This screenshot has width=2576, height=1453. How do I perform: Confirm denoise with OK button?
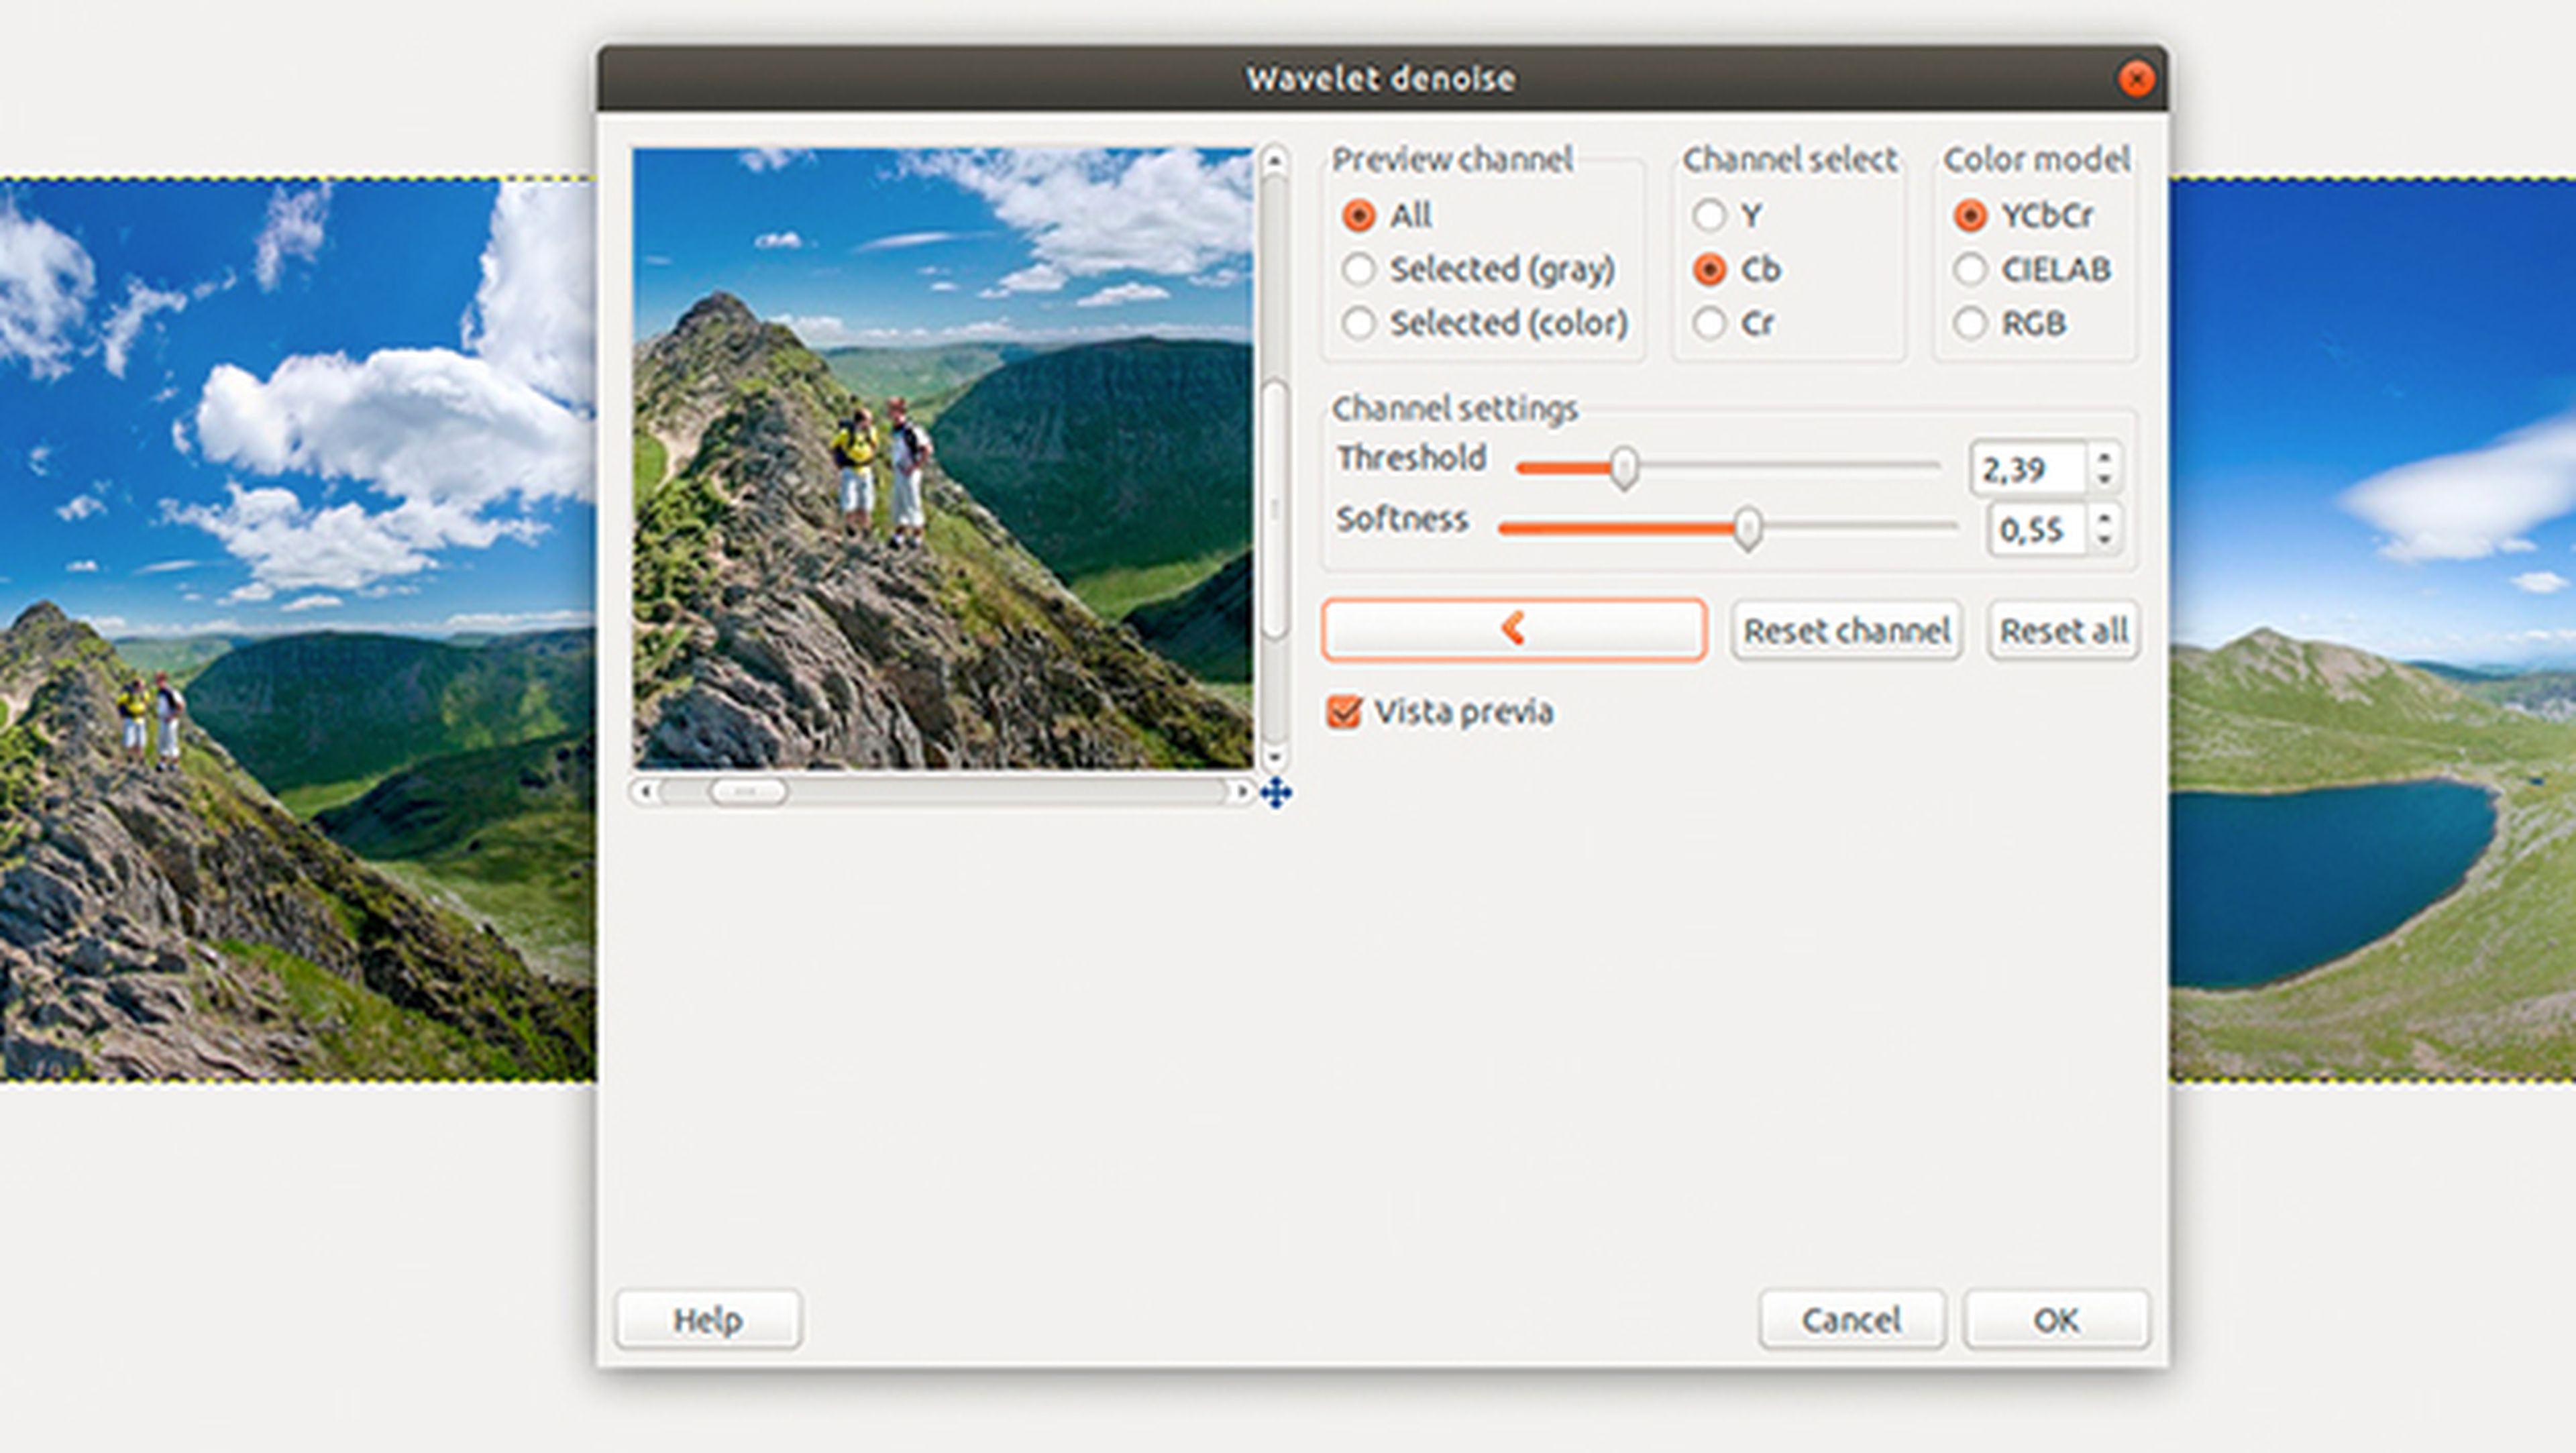point(2055,1320)
